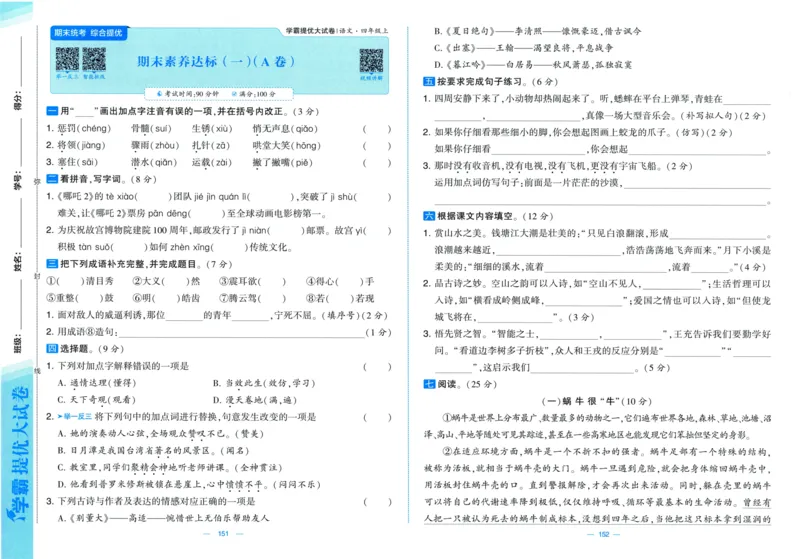Select option 'C. 教室里,同学们聚精会神'

(x=170, y=467)
